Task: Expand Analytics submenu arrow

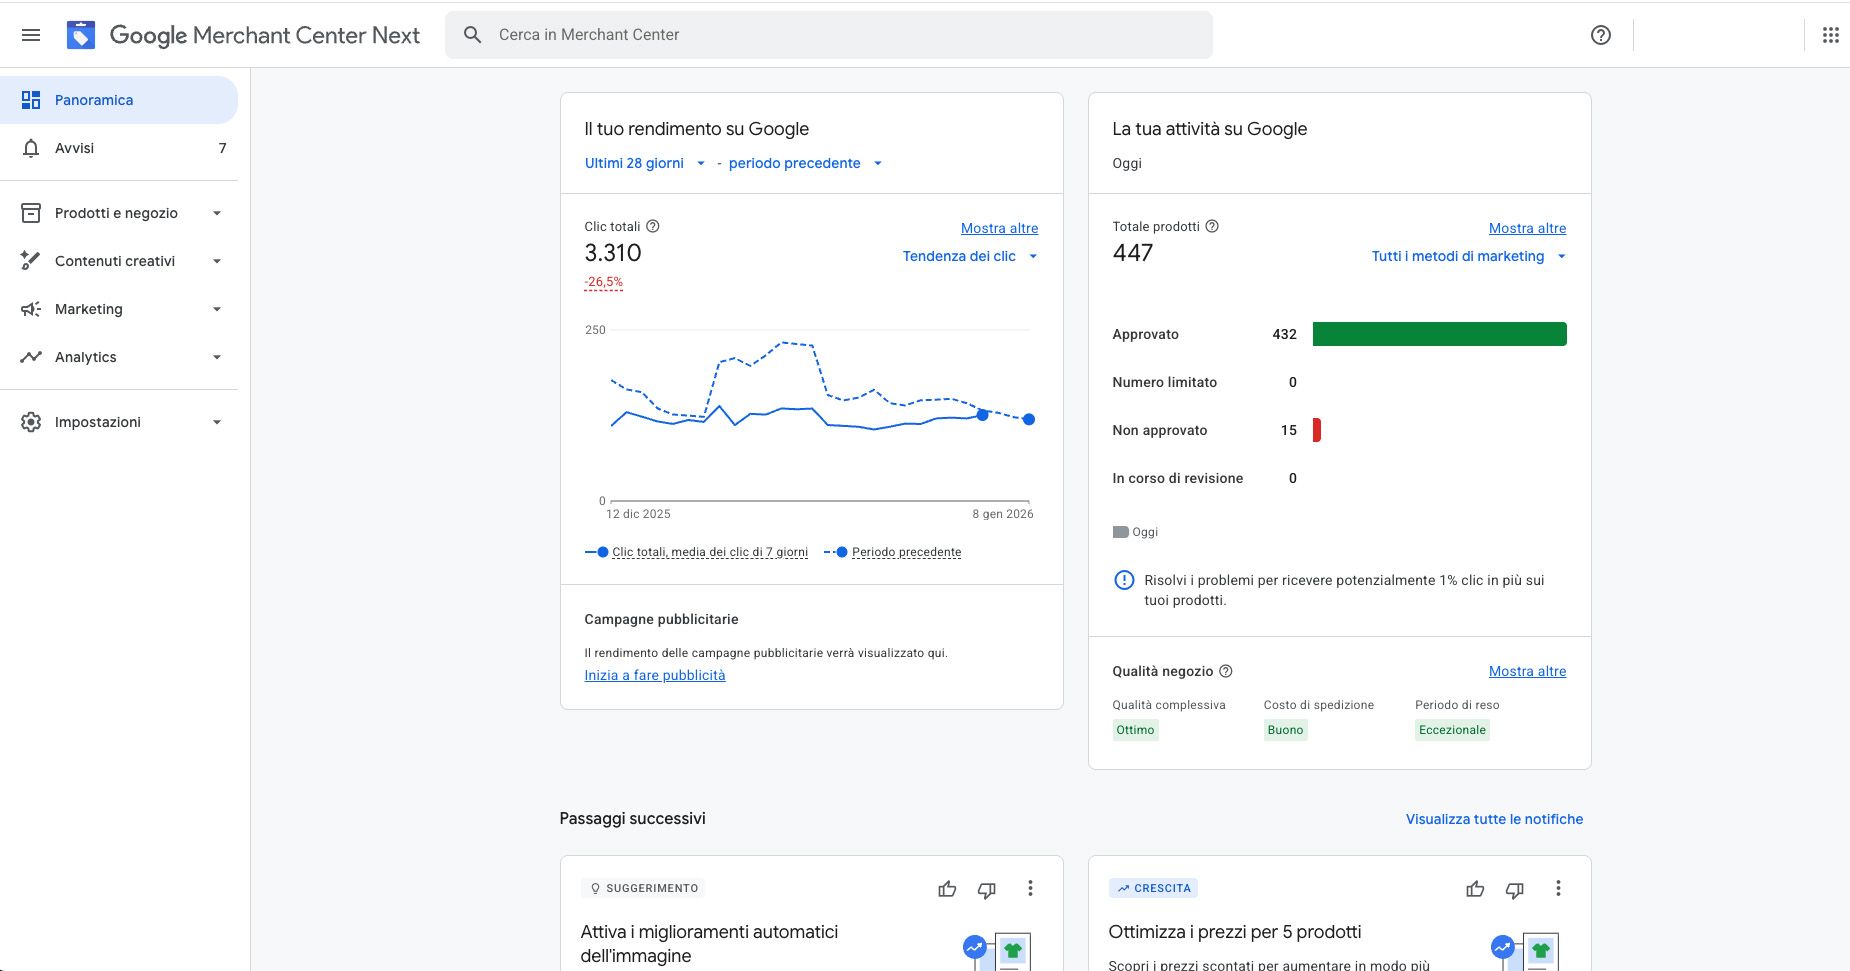Action: click(x=217, y=357)
